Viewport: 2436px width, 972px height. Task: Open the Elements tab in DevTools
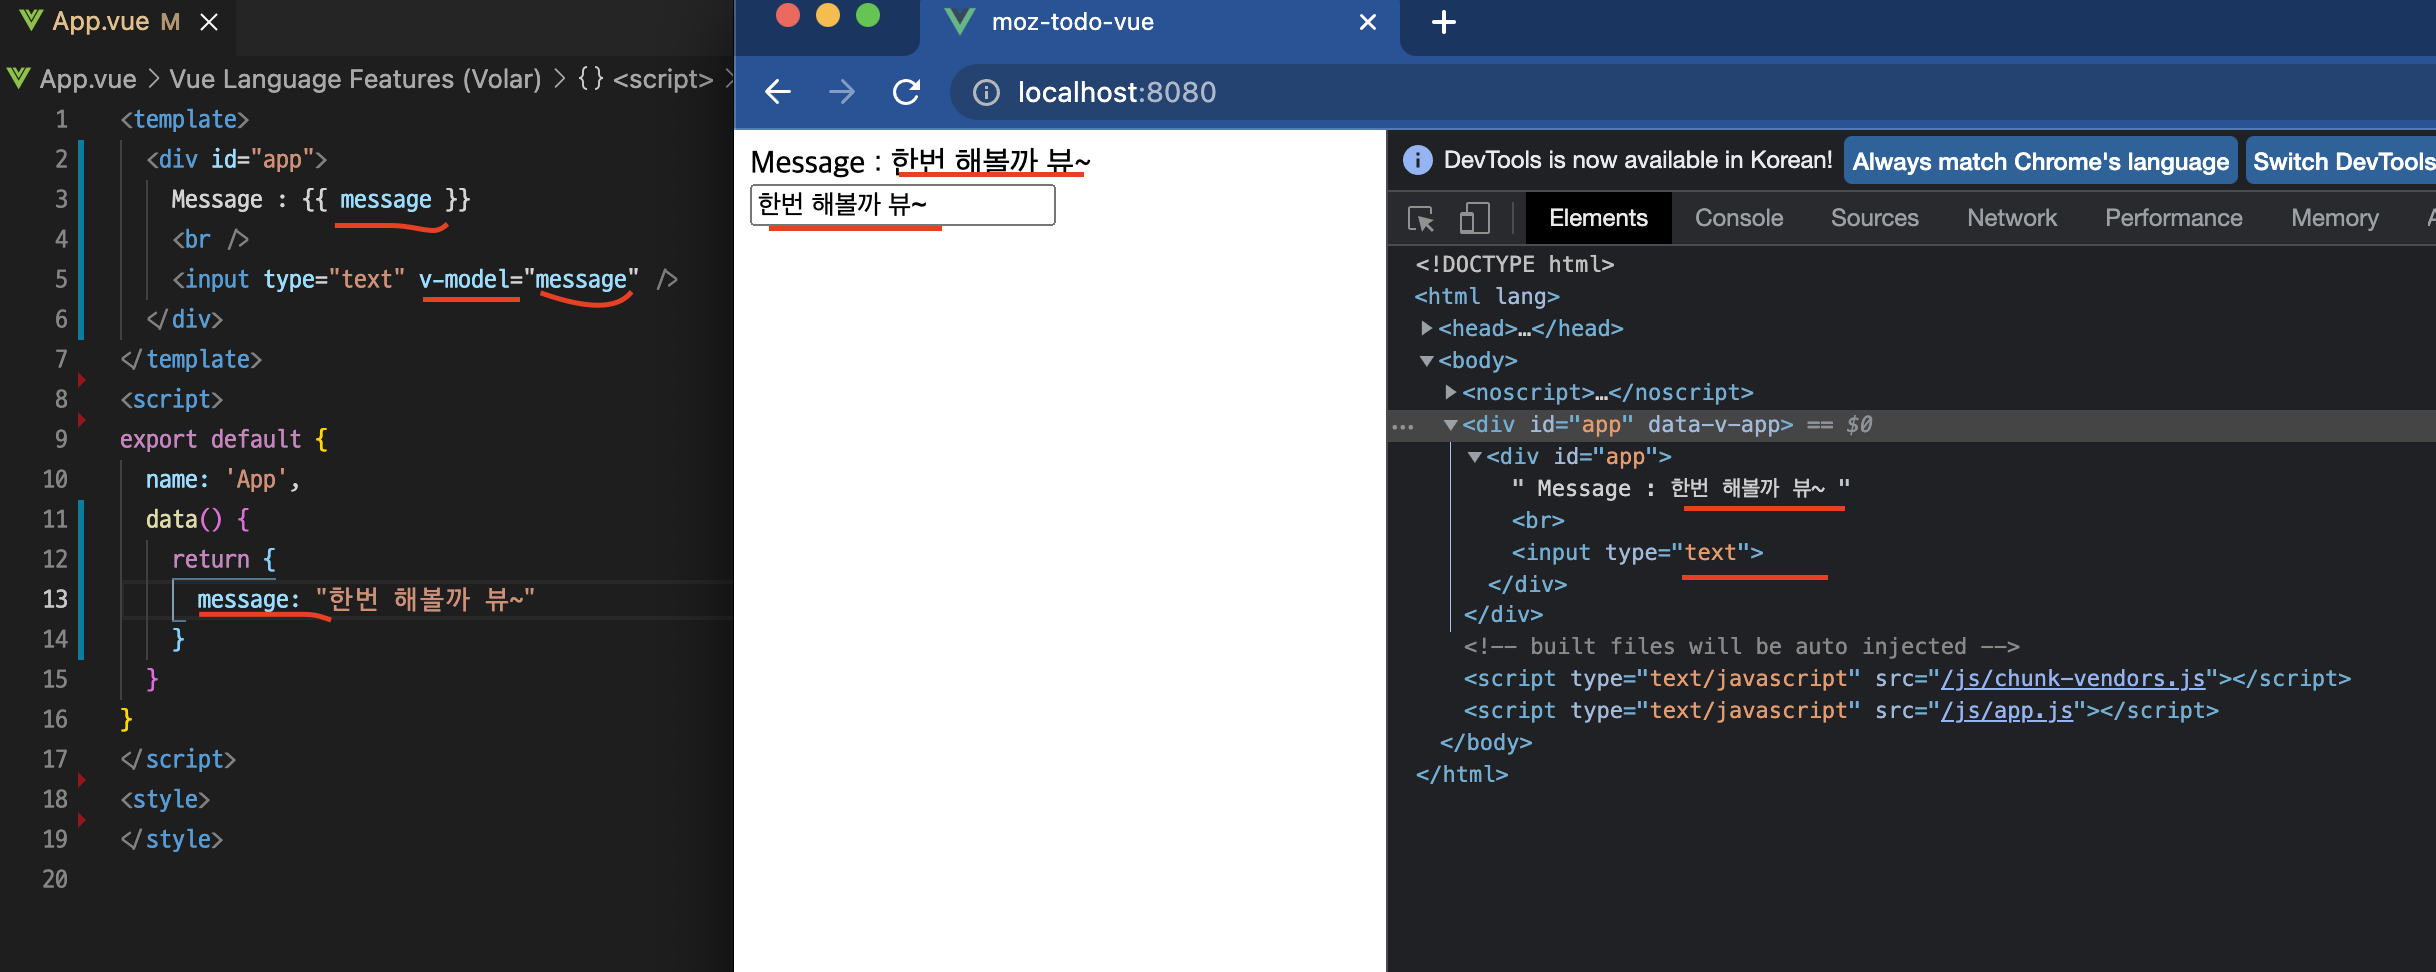coord(1598,218)
